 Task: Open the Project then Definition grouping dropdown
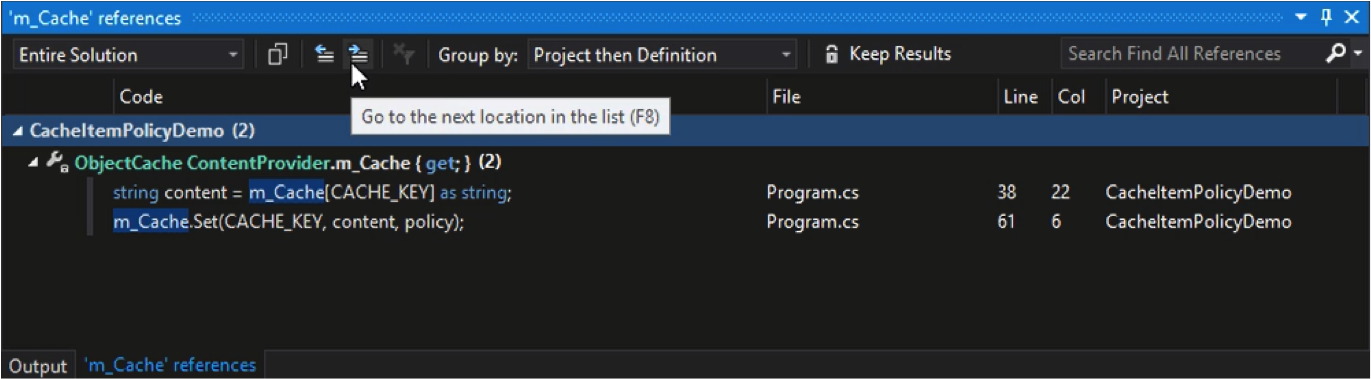click(661, 55)
